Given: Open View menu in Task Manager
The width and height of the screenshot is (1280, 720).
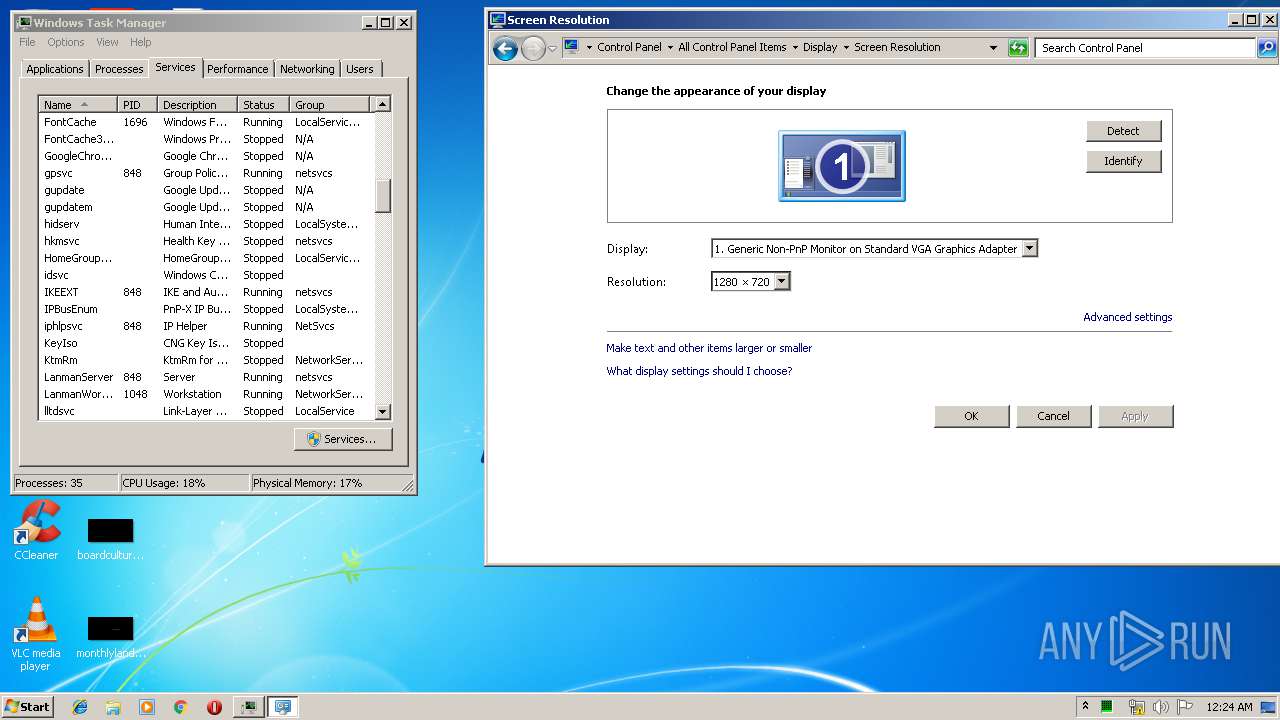Looking at the screenshot, I should click(107, 42).
